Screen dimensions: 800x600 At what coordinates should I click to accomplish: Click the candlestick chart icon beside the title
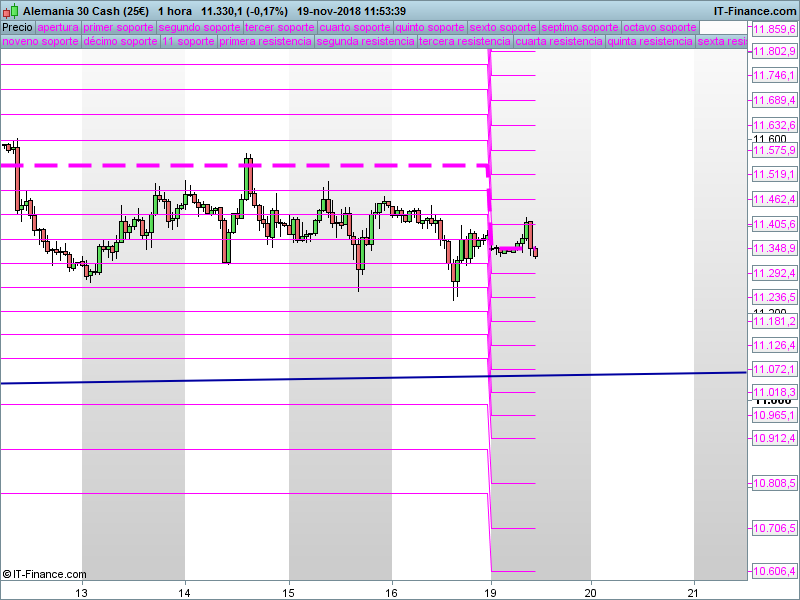click(10, 11)
